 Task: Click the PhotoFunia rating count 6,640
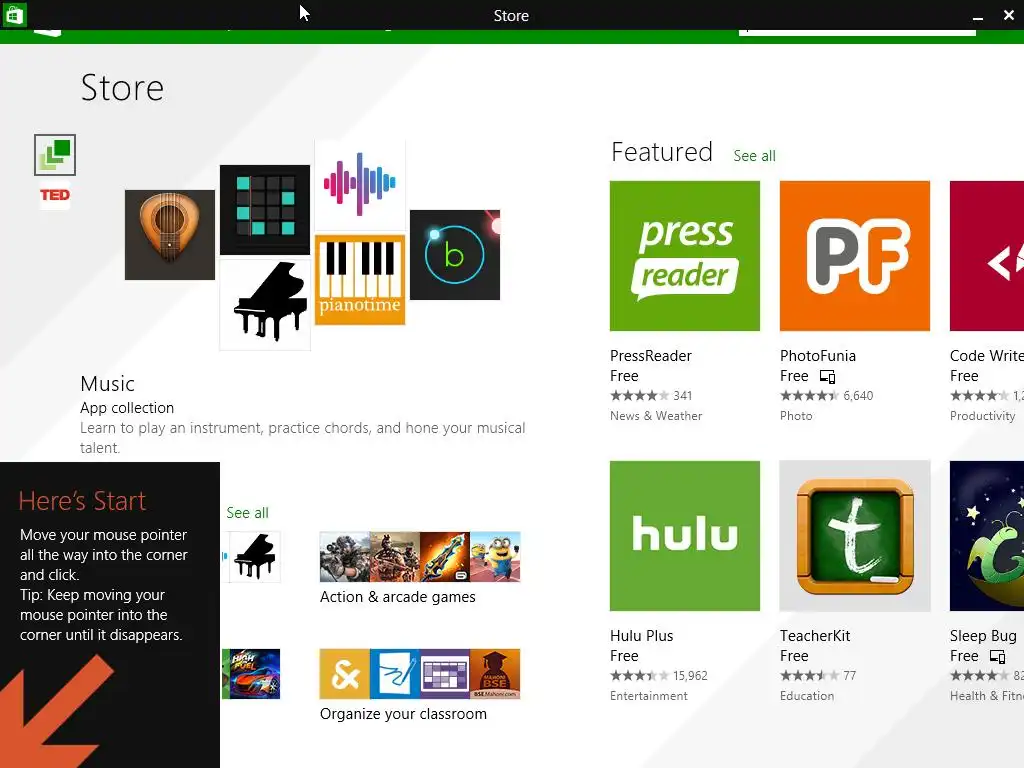[858, 396]
